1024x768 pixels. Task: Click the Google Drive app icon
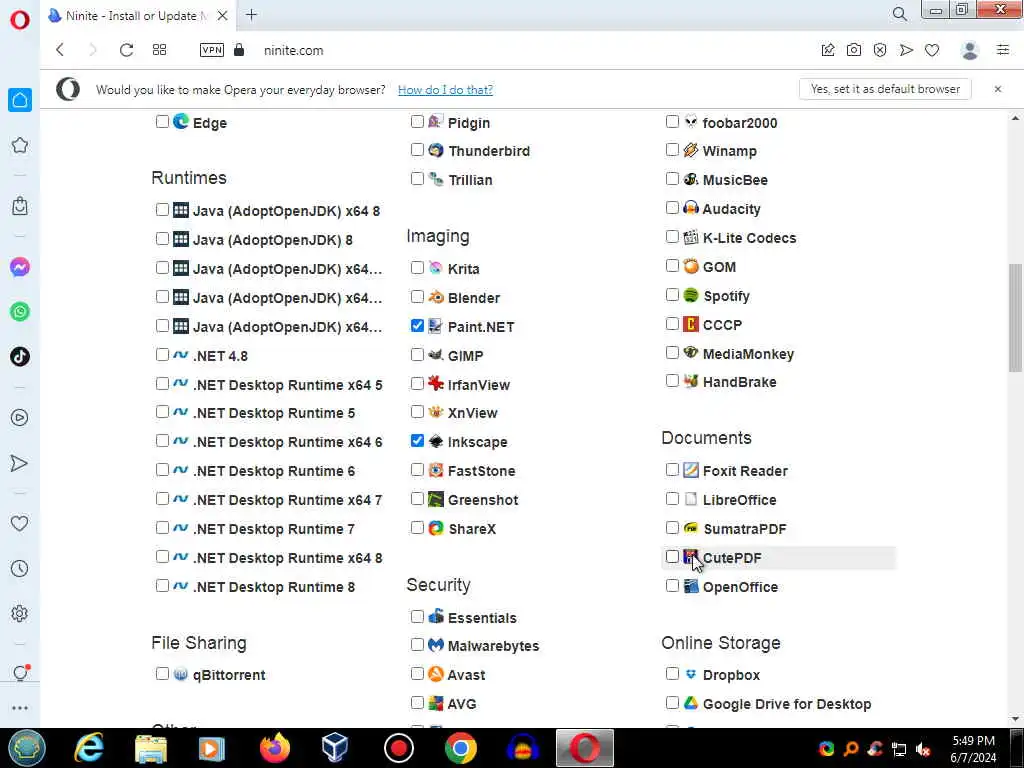[691, 703]
